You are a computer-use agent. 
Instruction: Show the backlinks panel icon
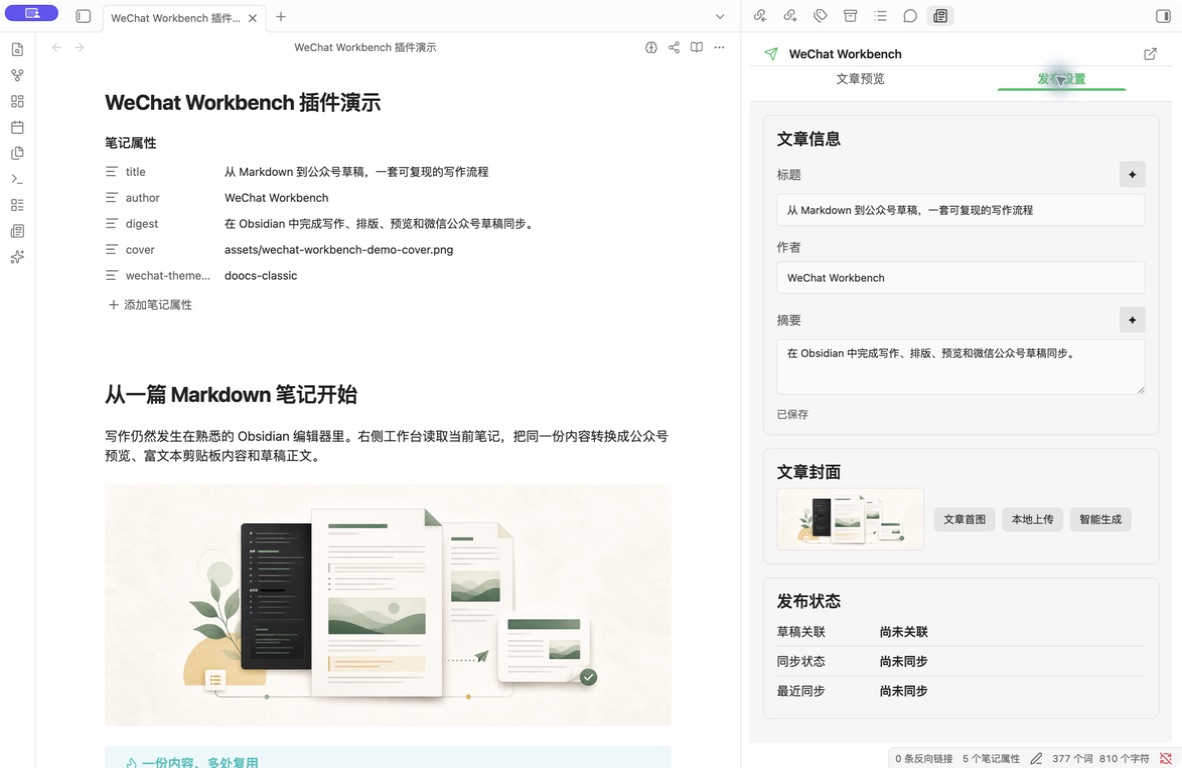(x=760, y=16)
